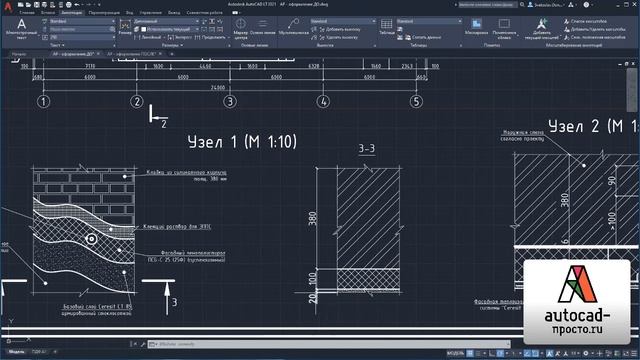
Task: Toggle ortho mode in the status bar
Action: pos(492,353)
